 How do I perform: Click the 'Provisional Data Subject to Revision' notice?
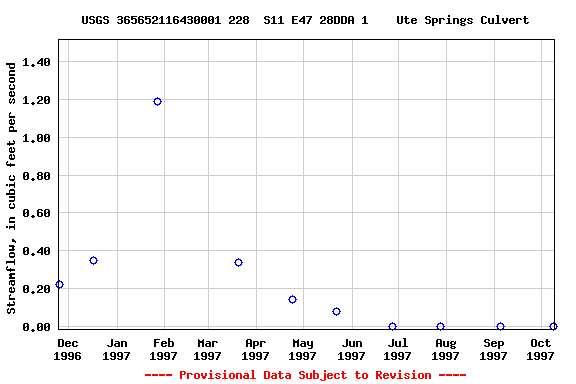click(x=305, y=375)
